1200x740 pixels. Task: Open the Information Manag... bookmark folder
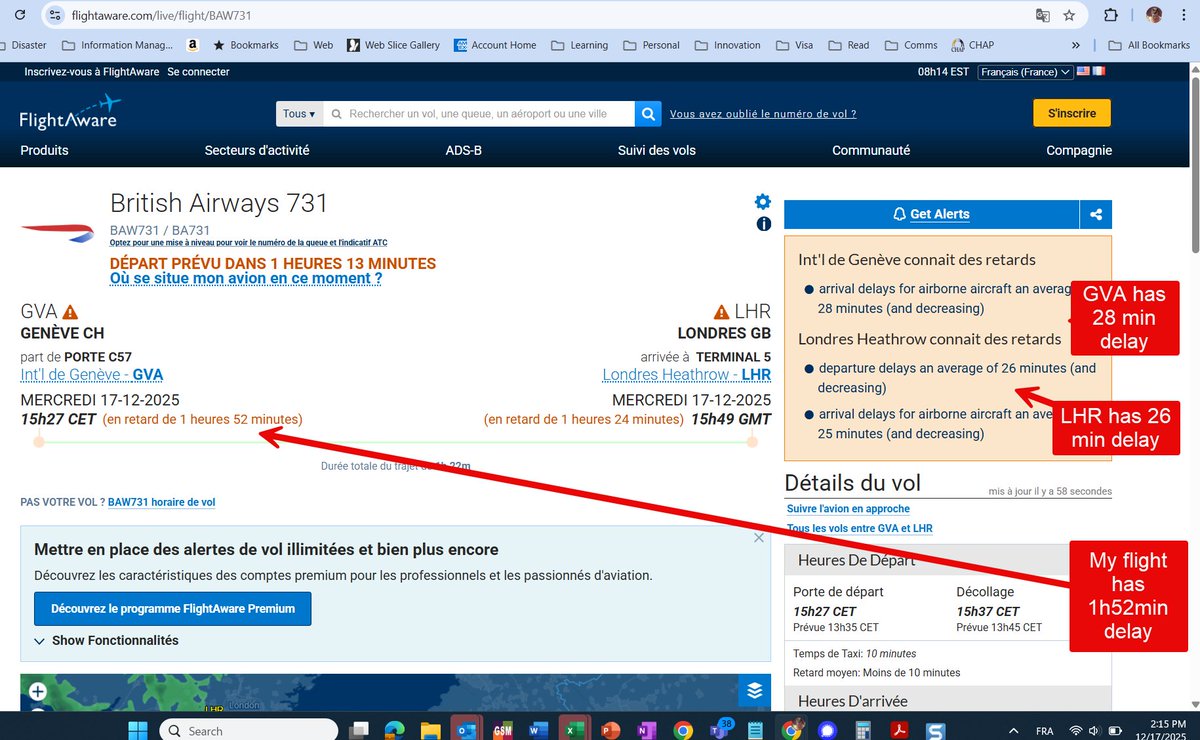click(117, 45)
